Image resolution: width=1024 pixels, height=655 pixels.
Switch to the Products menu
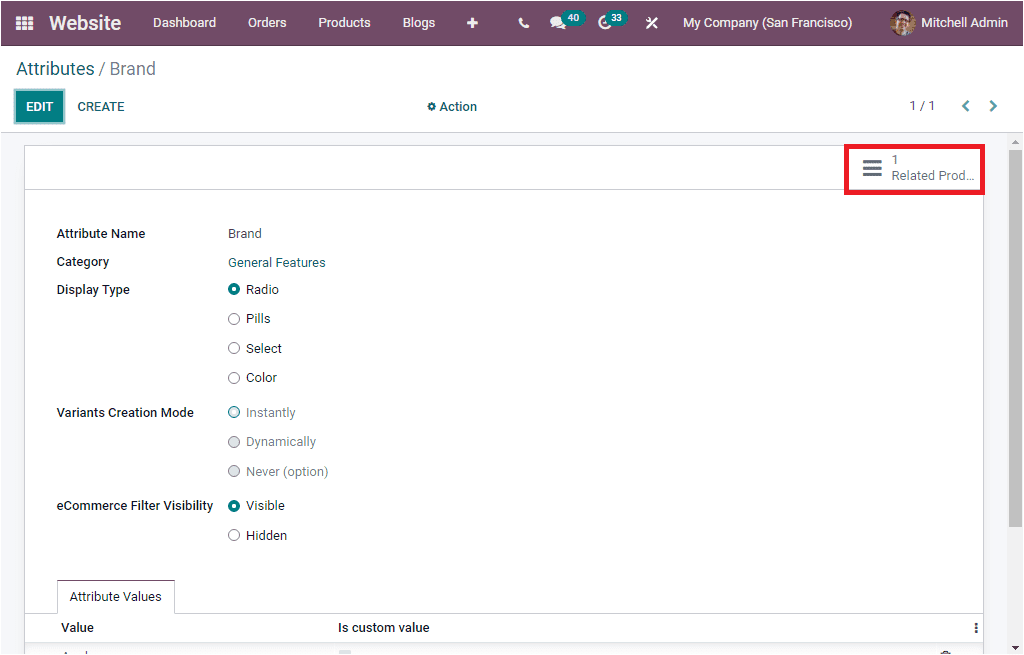click(x=344, y=22)
